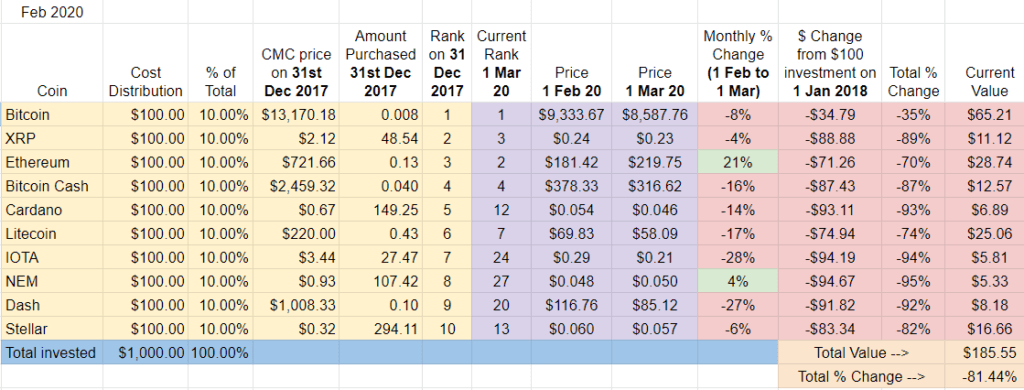Click Dash's $85.12 March price cell
1024x390 pixels.
tap(655, 305)
